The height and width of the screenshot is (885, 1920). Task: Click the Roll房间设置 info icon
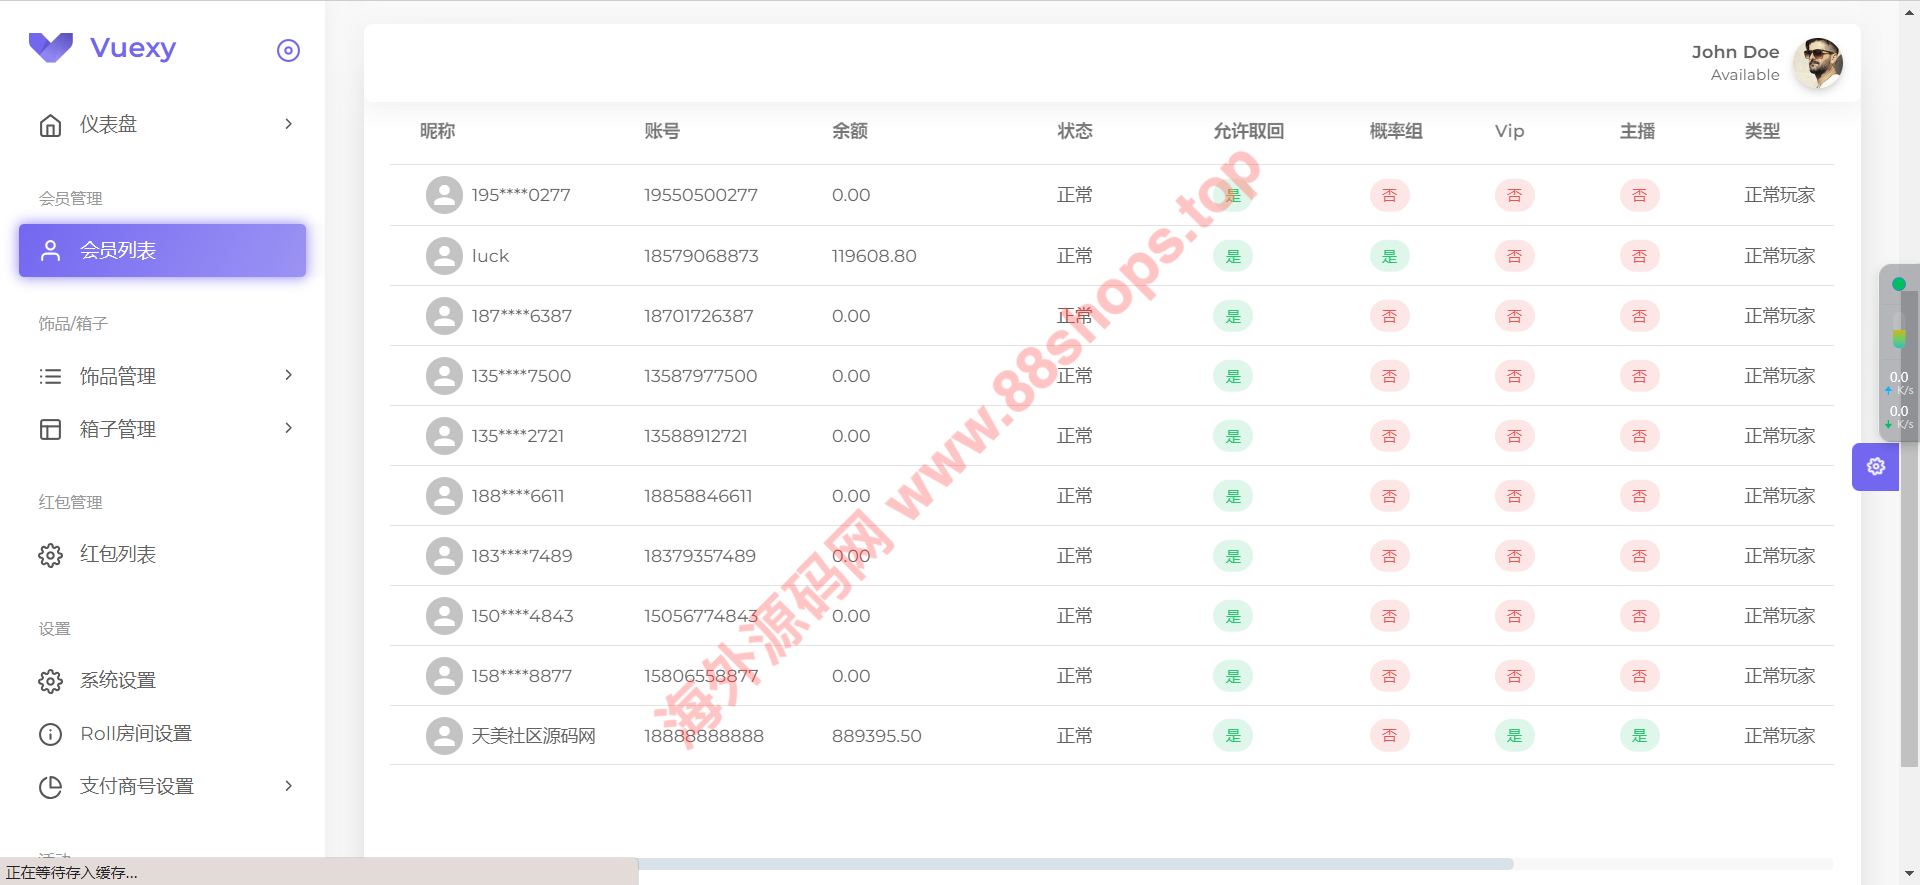pos(50,734)
